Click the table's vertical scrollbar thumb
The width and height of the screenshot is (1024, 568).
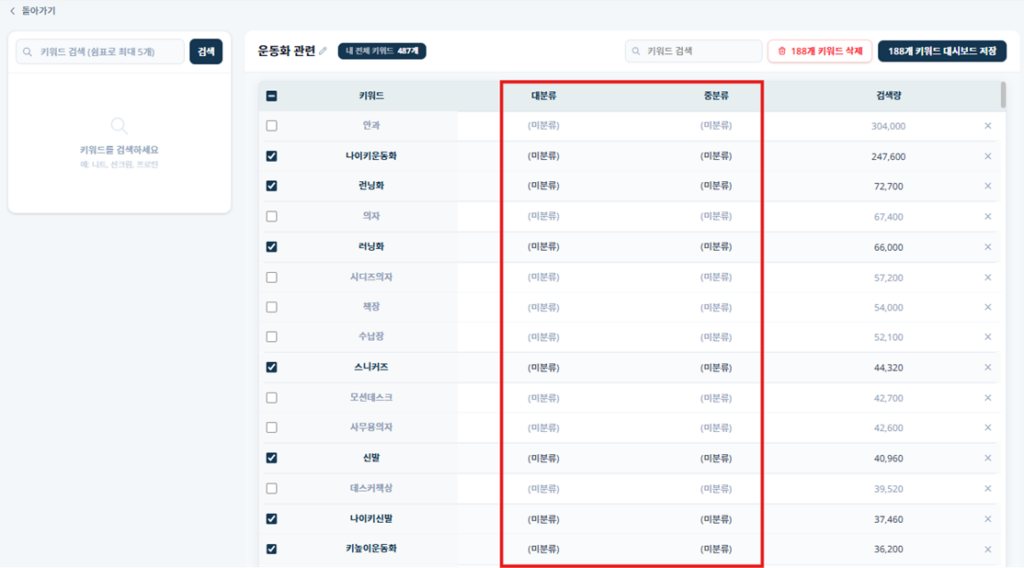[1003, 95]
